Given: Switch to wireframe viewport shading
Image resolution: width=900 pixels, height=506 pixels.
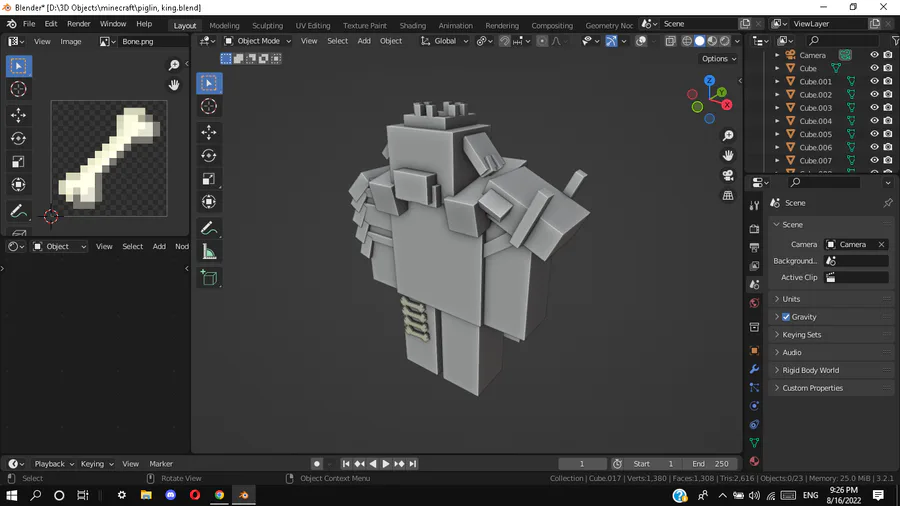Looking at the screenshot, I should point(686,41).
